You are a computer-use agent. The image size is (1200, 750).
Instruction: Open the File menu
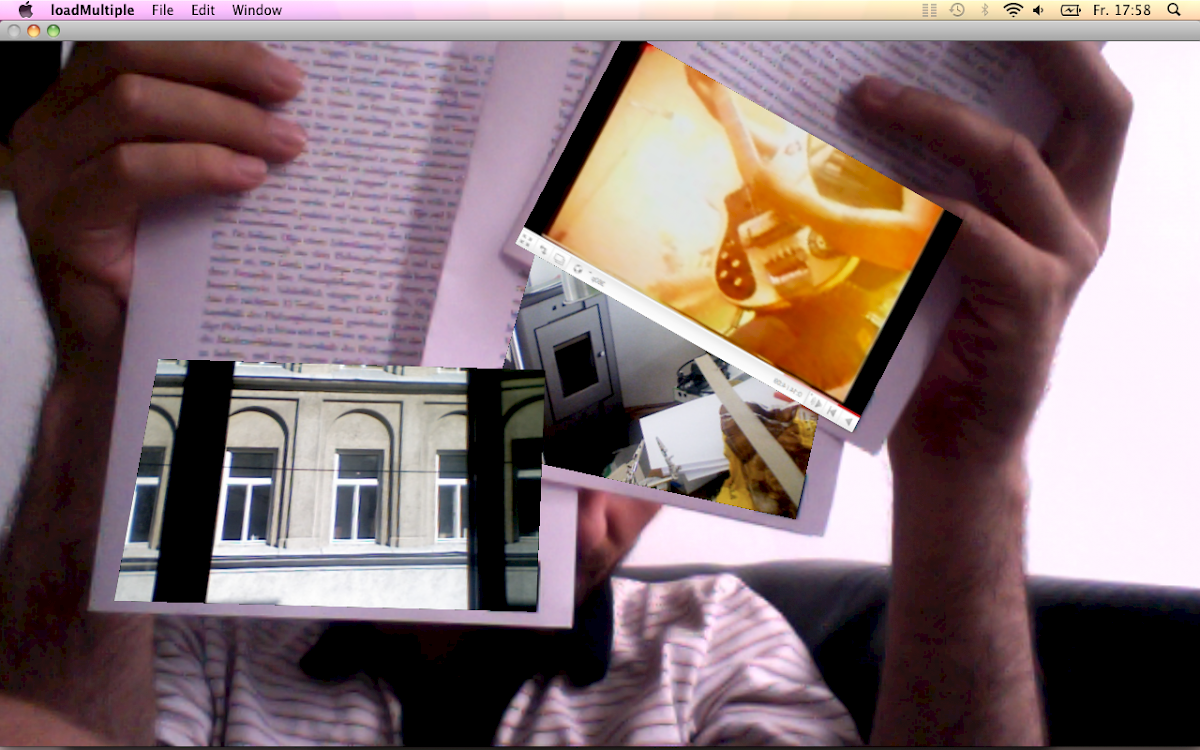162,10
